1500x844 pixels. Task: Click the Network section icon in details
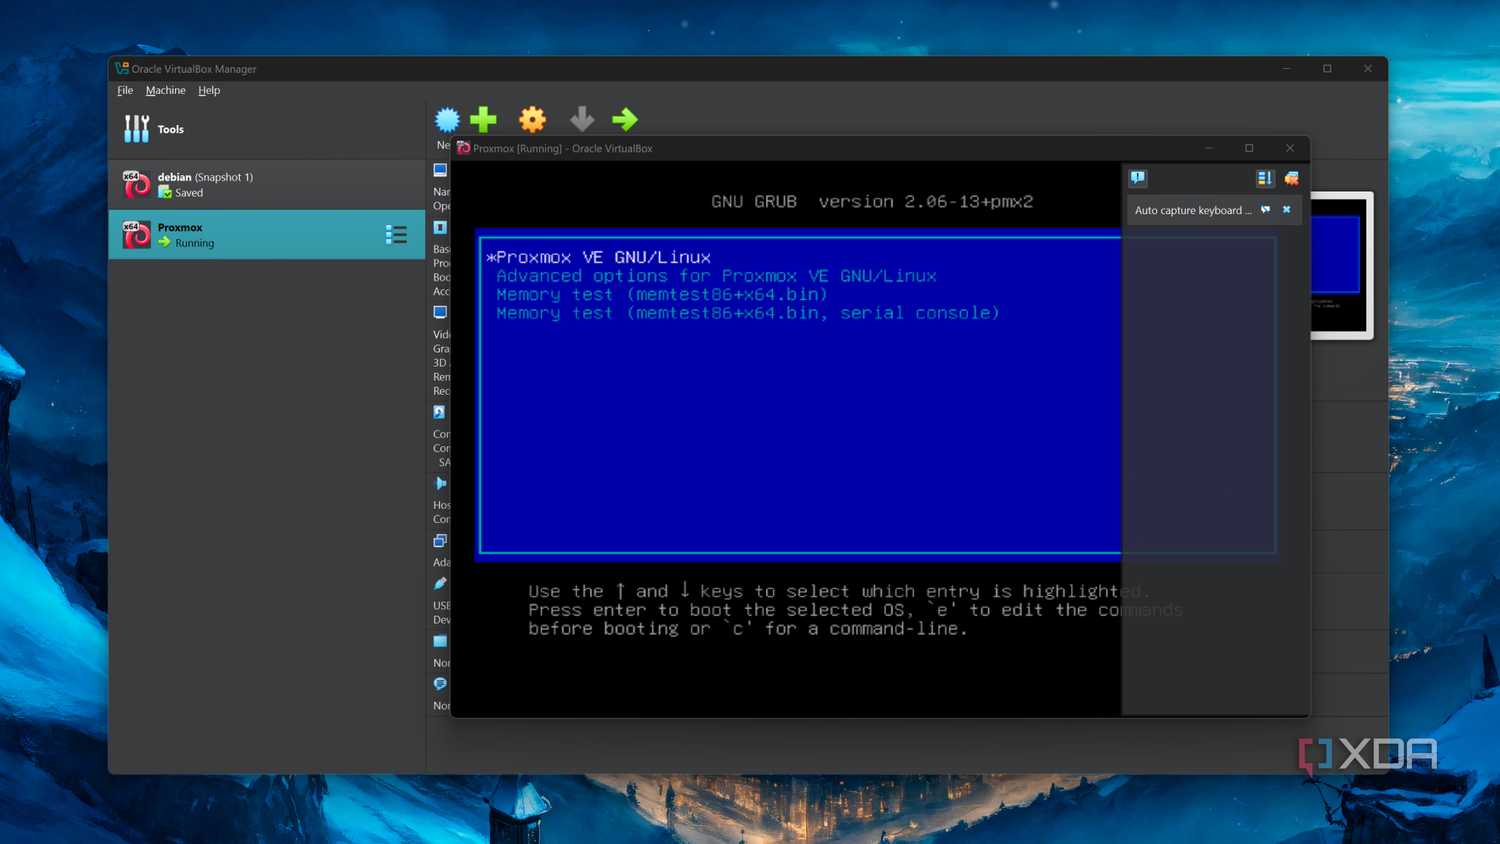(440, 541)
